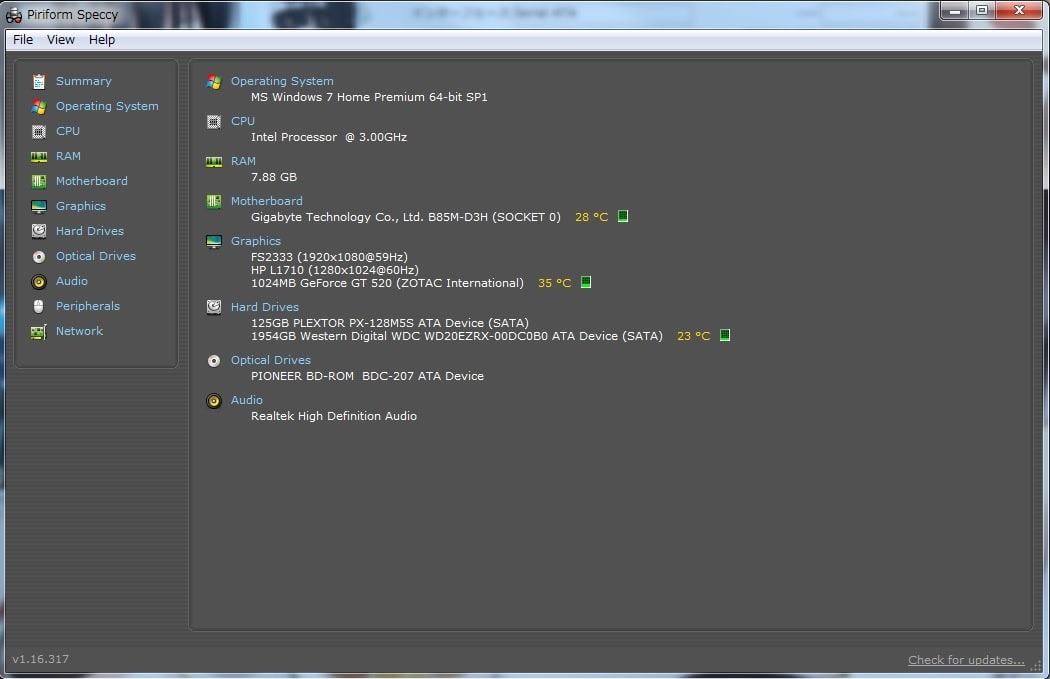This screenshot has height=679, width=1050.
Task: Click green temperature indicator next to 23 °C
Action: [x=725, y=335]
